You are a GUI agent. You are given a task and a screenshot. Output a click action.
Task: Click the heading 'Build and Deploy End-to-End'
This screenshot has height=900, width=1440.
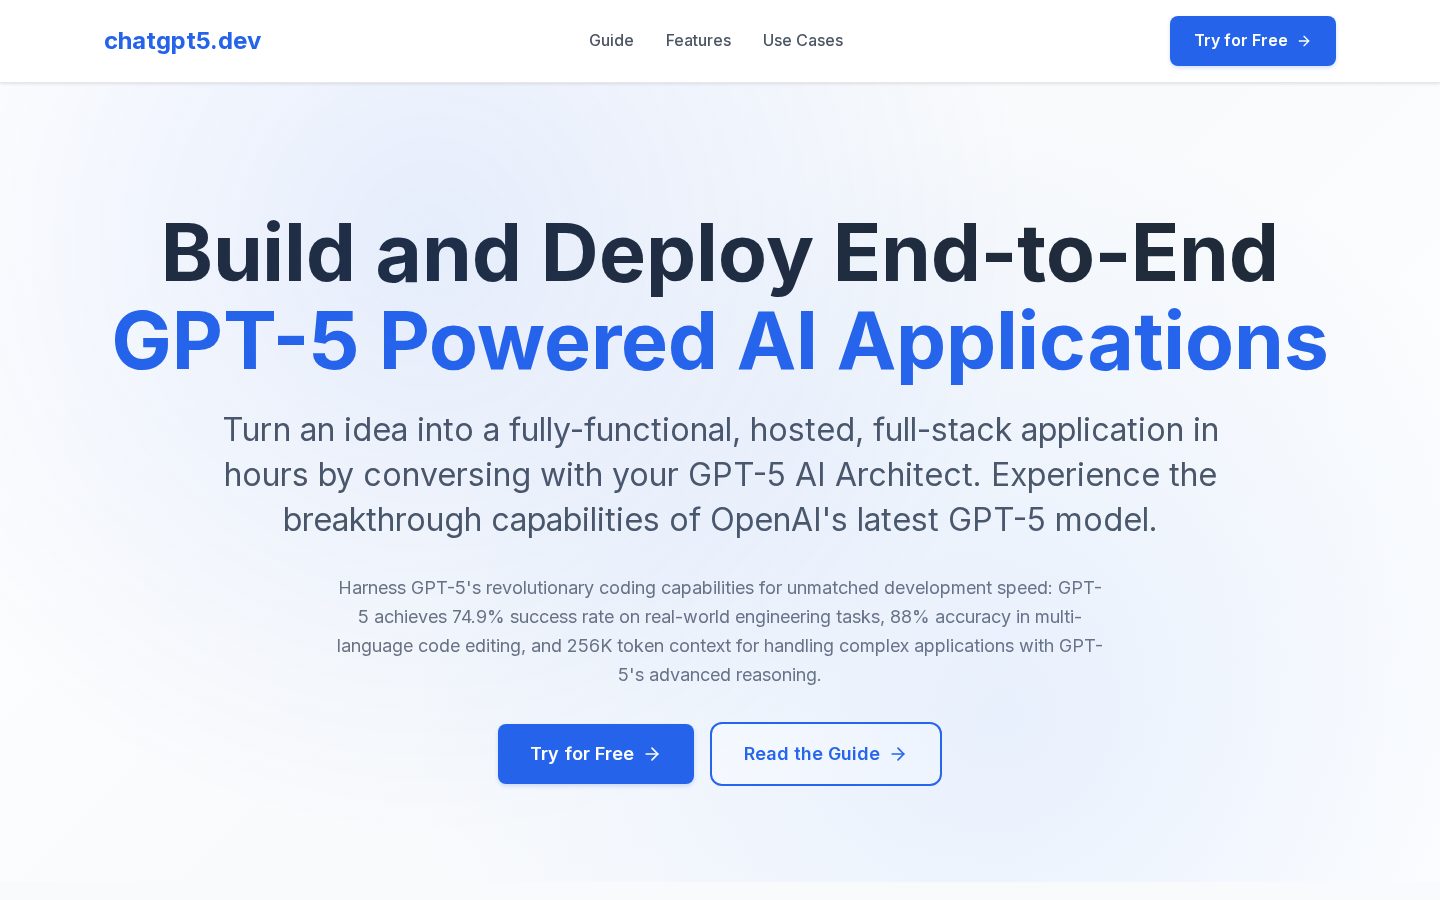pos(720,254)
